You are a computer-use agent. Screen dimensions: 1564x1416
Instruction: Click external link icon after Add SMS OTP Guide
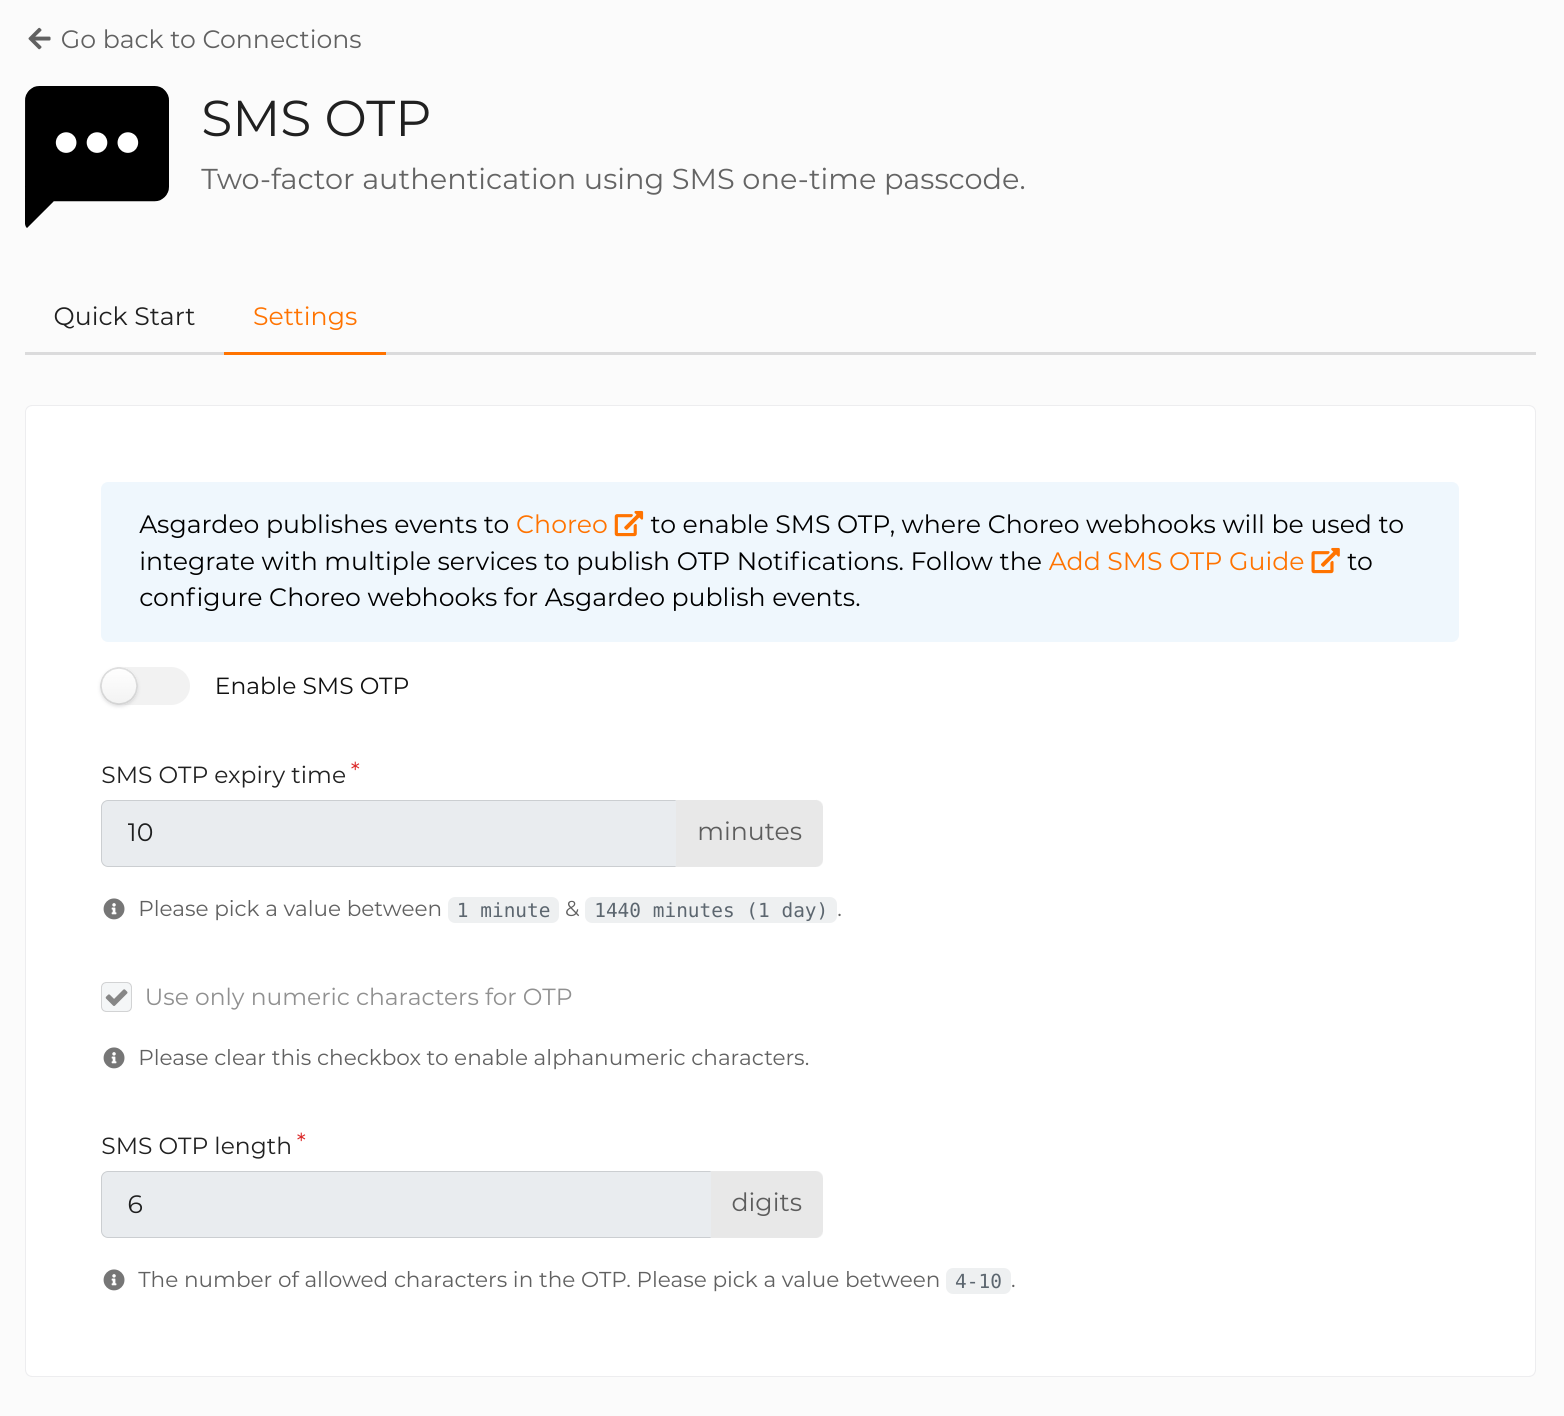(x=1324, y=561)
